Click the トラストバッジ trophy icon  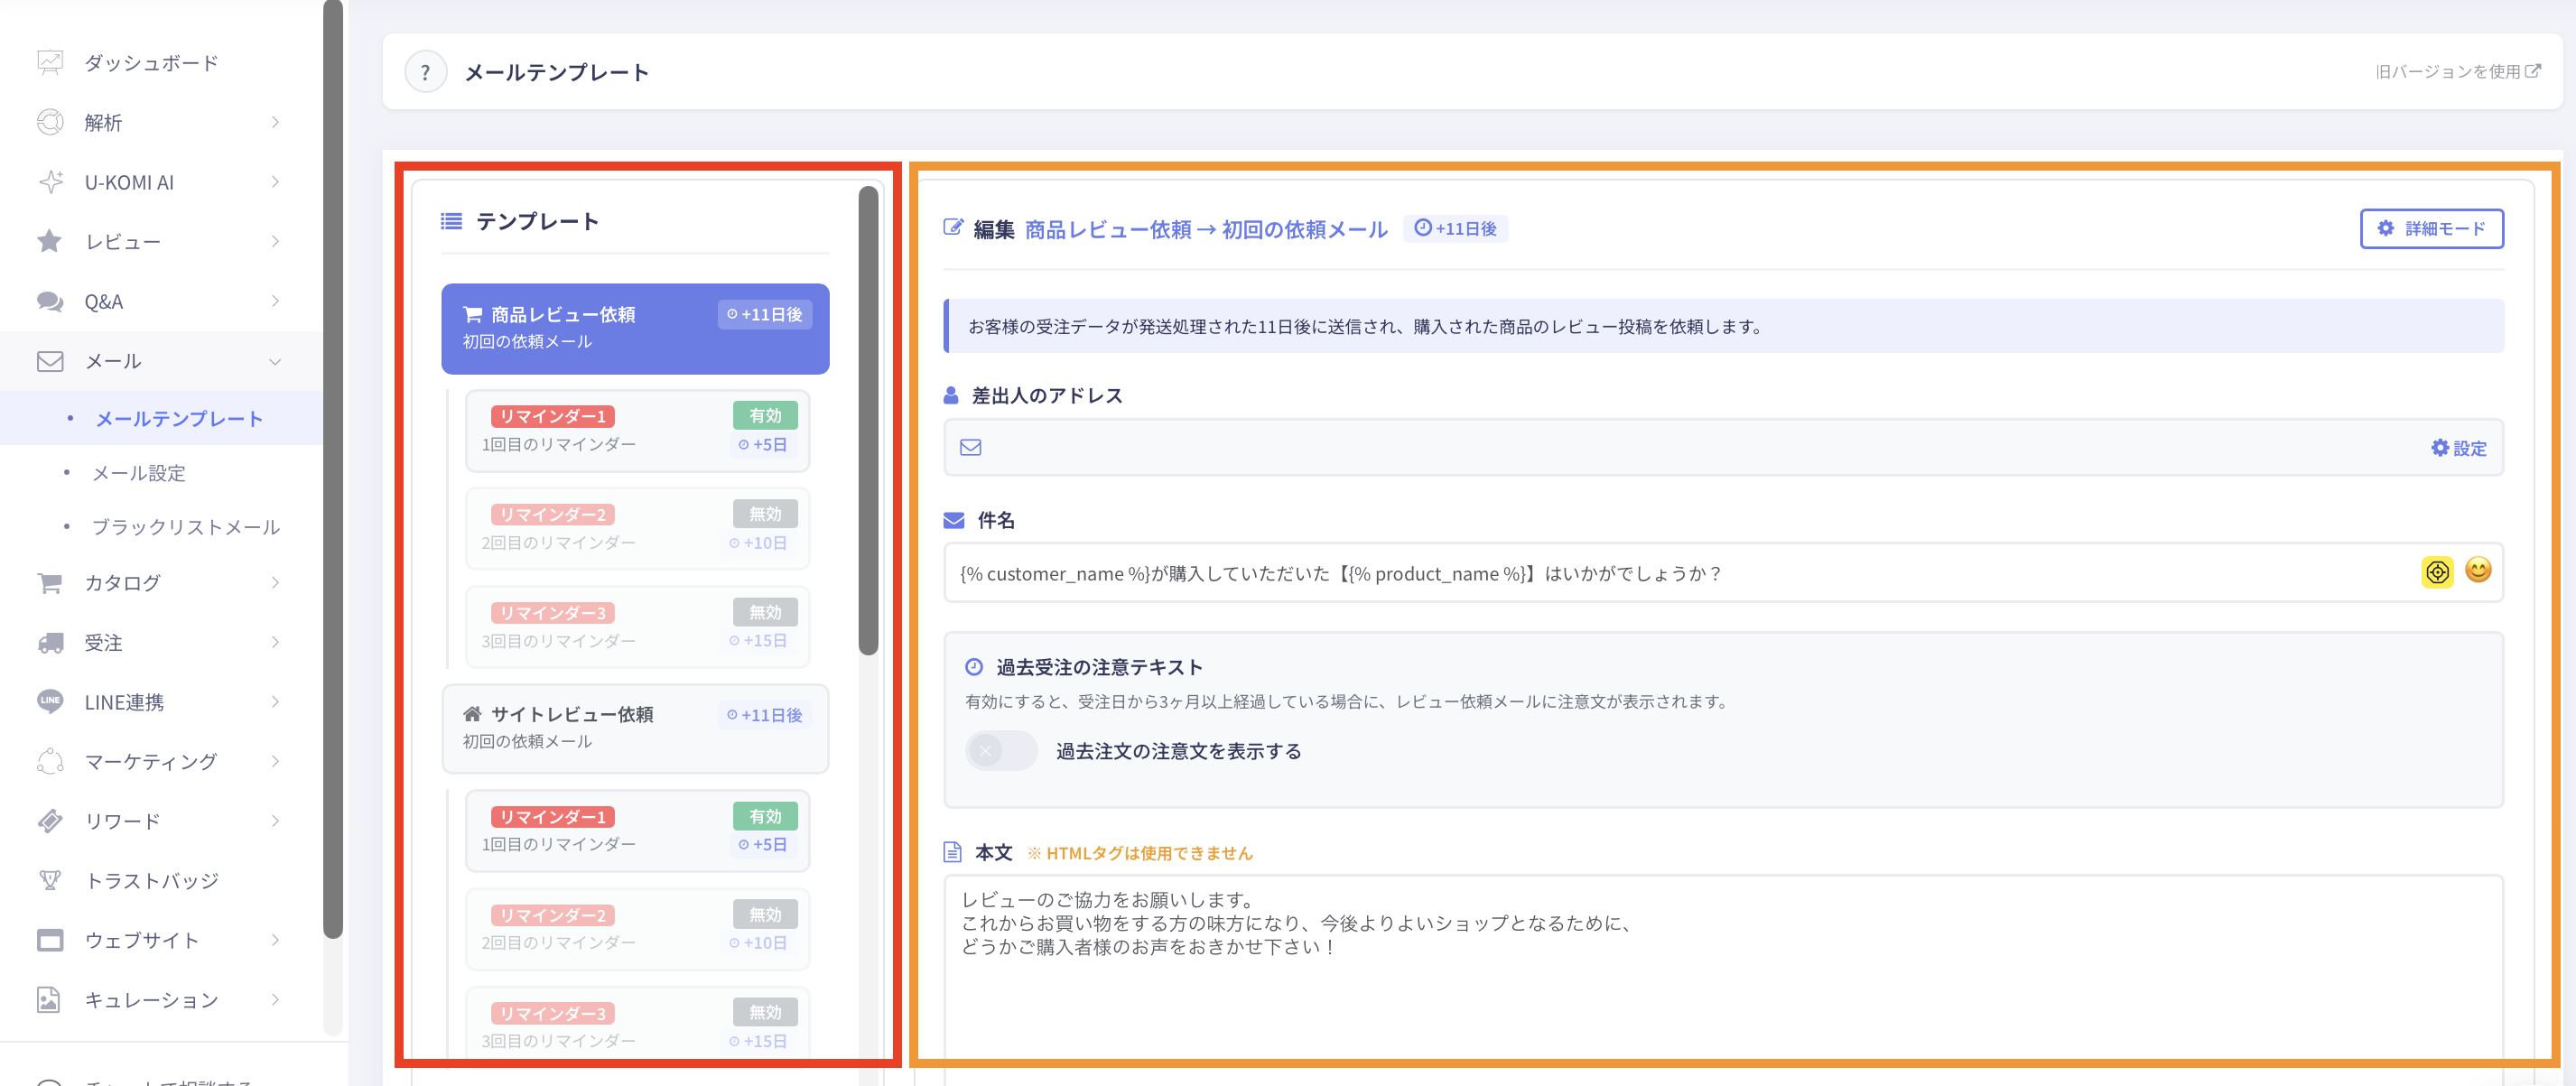click(x=50, y=880)
